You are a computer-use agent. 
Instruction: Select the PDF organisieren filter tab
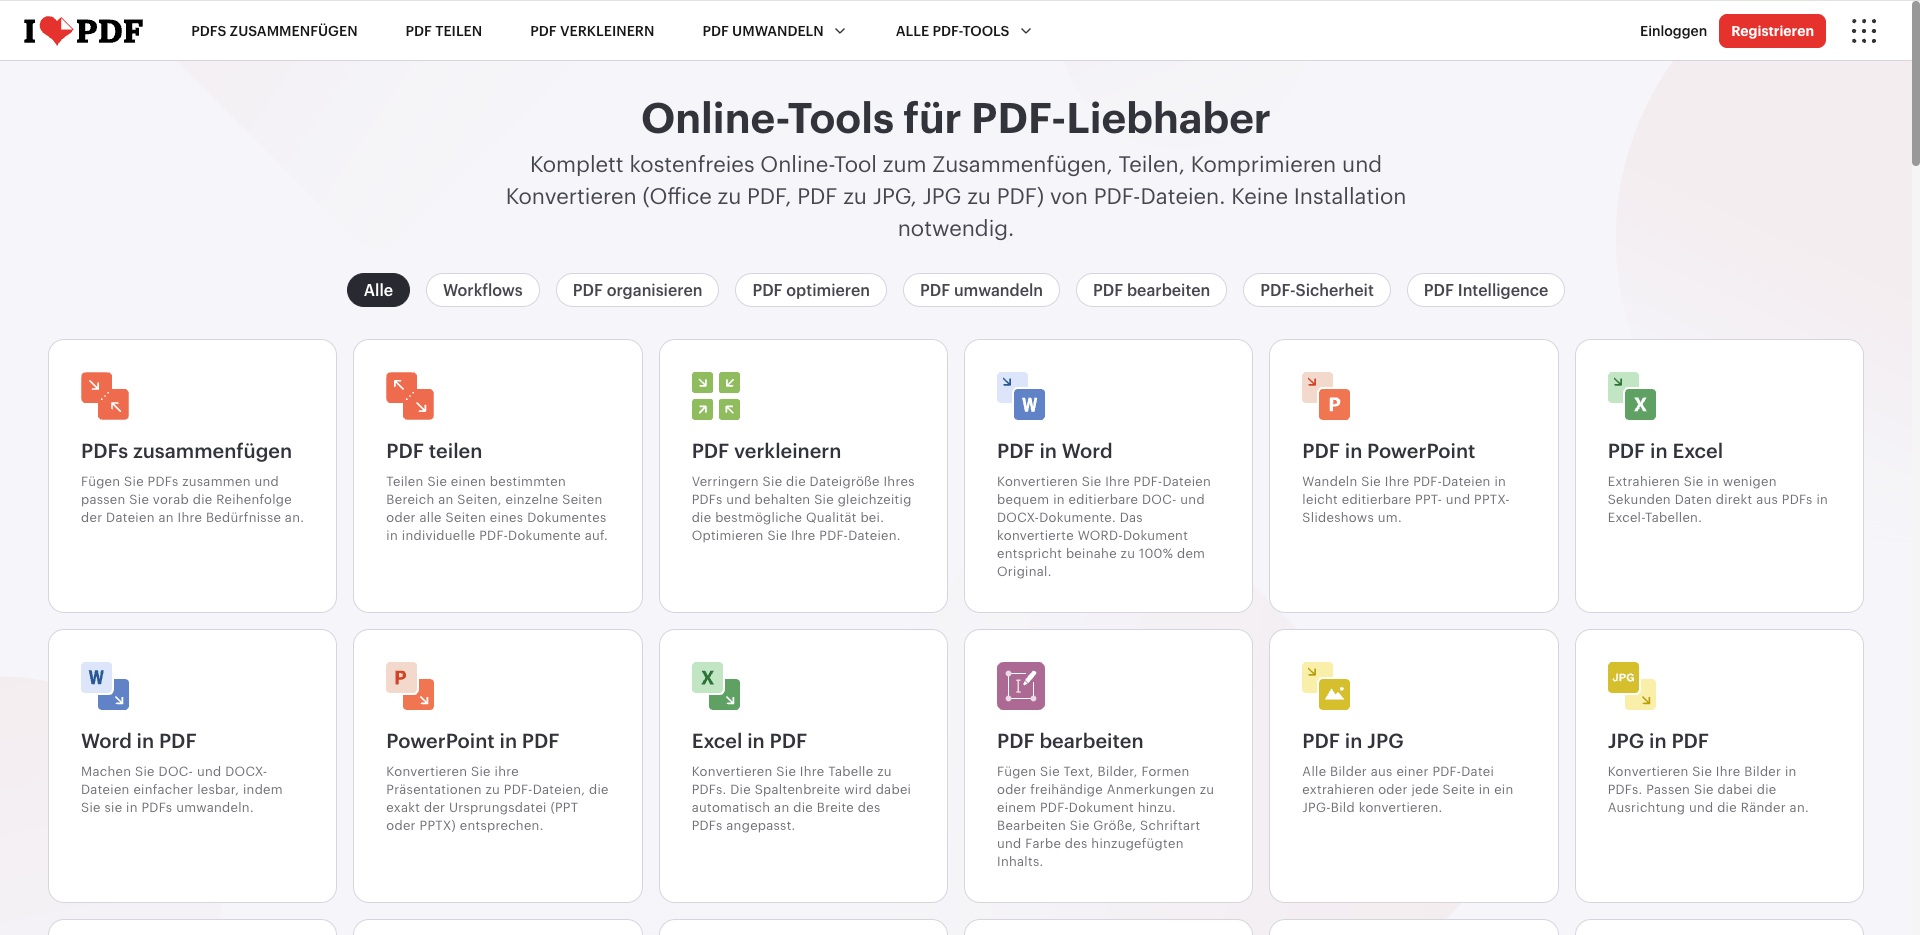pos(637,290)
